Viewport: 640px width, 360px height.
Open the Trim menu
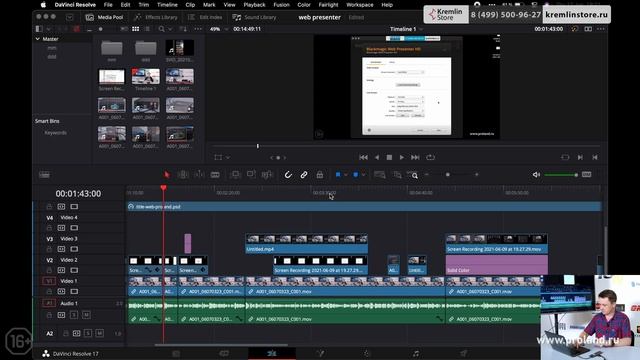144,5
